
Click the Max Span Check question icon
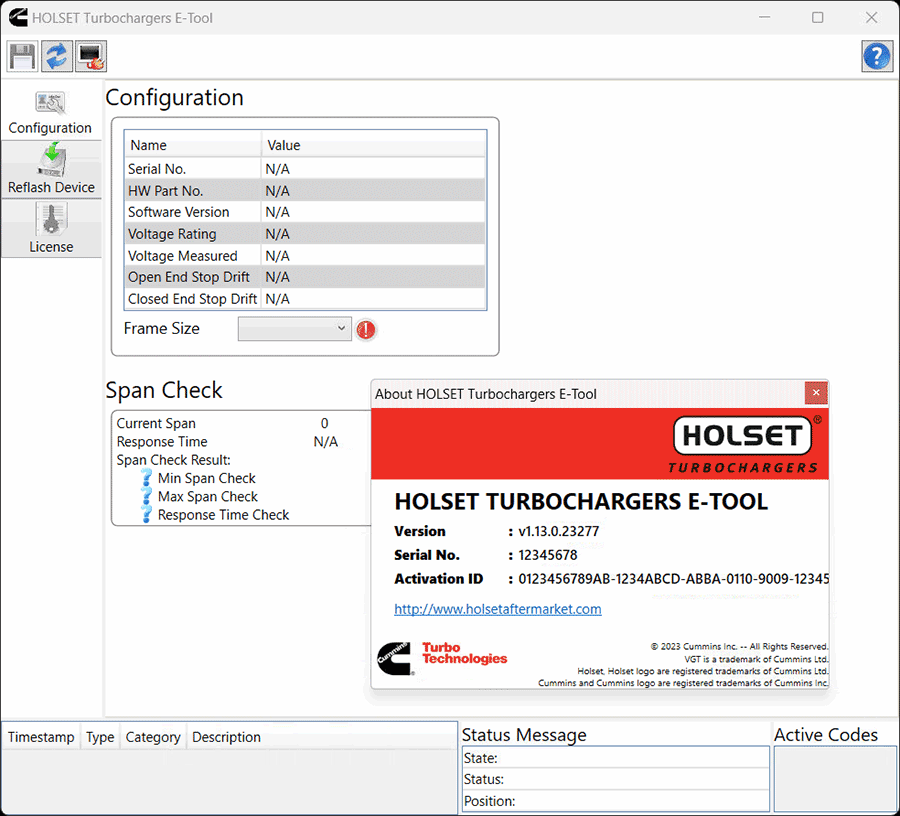pyautogui.click(x=146, y=496)
